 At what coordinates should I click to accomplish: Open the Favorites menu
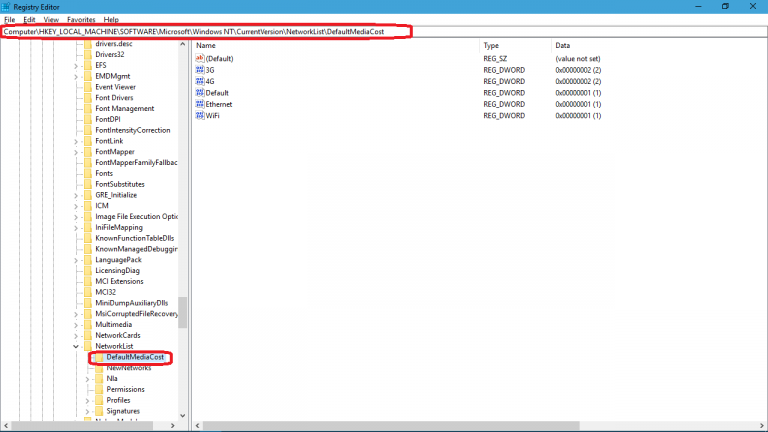pyautogui.click(x=81, y=19)
